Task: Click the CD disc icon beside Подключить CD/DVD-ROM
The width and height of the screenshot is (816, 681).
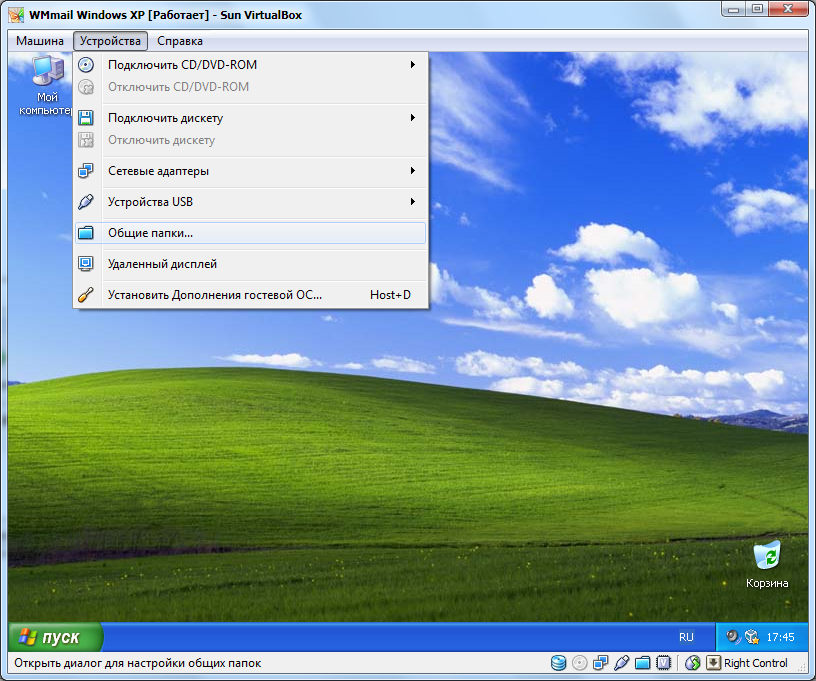Action: 86,65
